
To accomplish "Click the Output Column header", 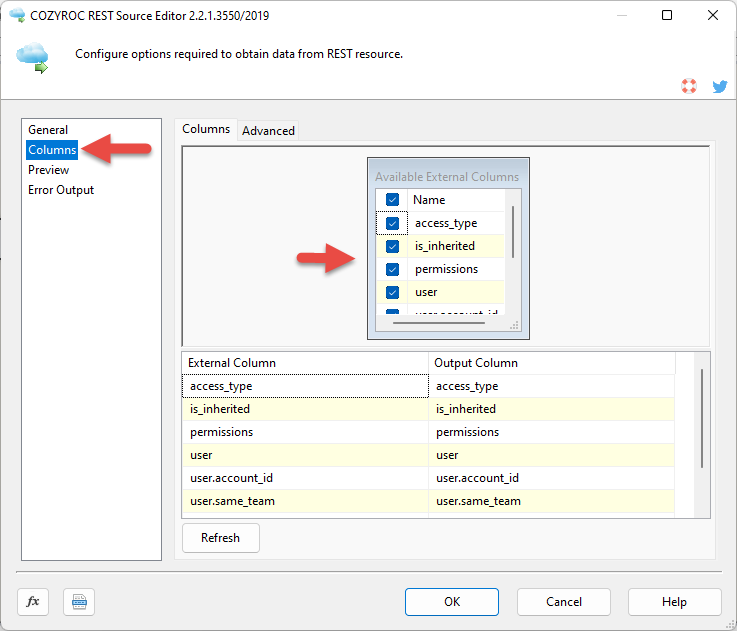I will coord(552,363).
